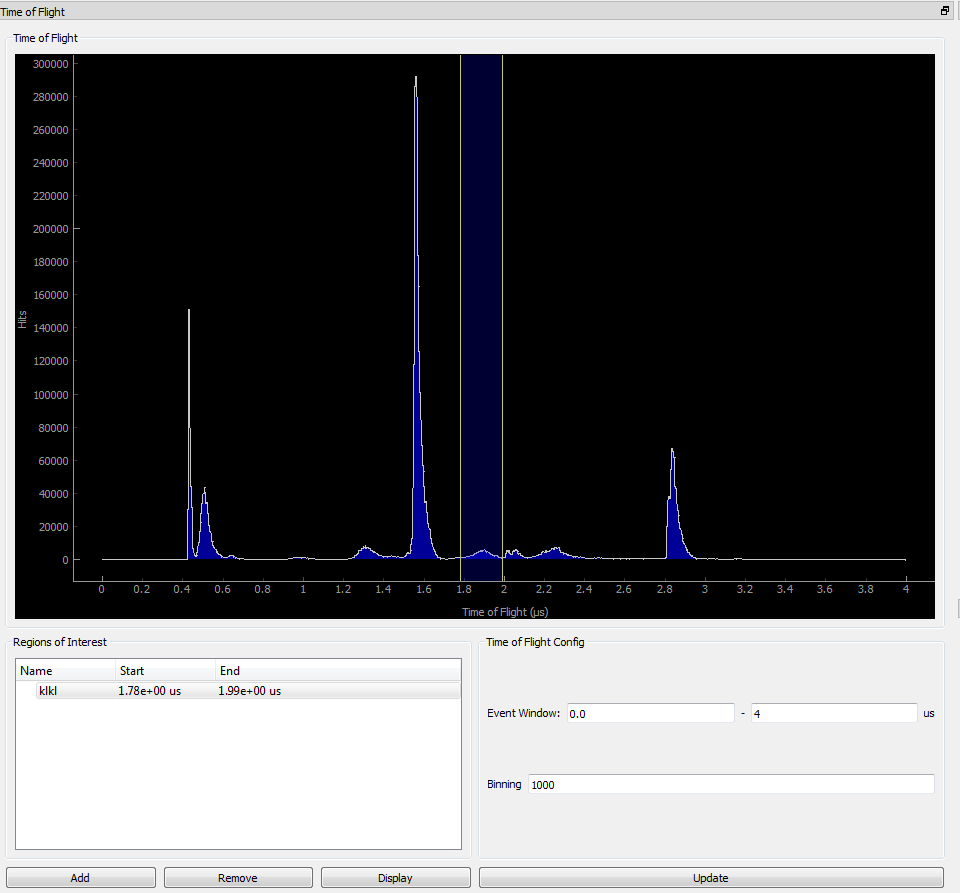
Task: Focus the Event Window start field showing 0.0
Action: pos(650,713)
